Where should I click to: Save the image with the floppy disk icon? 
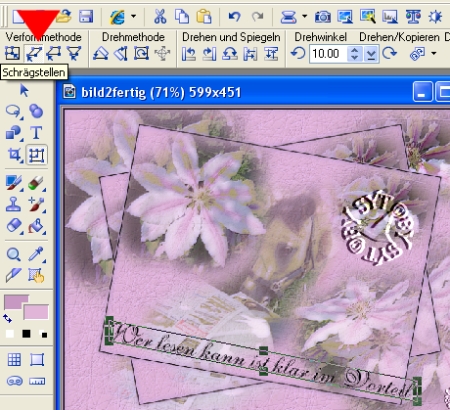tap(86, 16)
